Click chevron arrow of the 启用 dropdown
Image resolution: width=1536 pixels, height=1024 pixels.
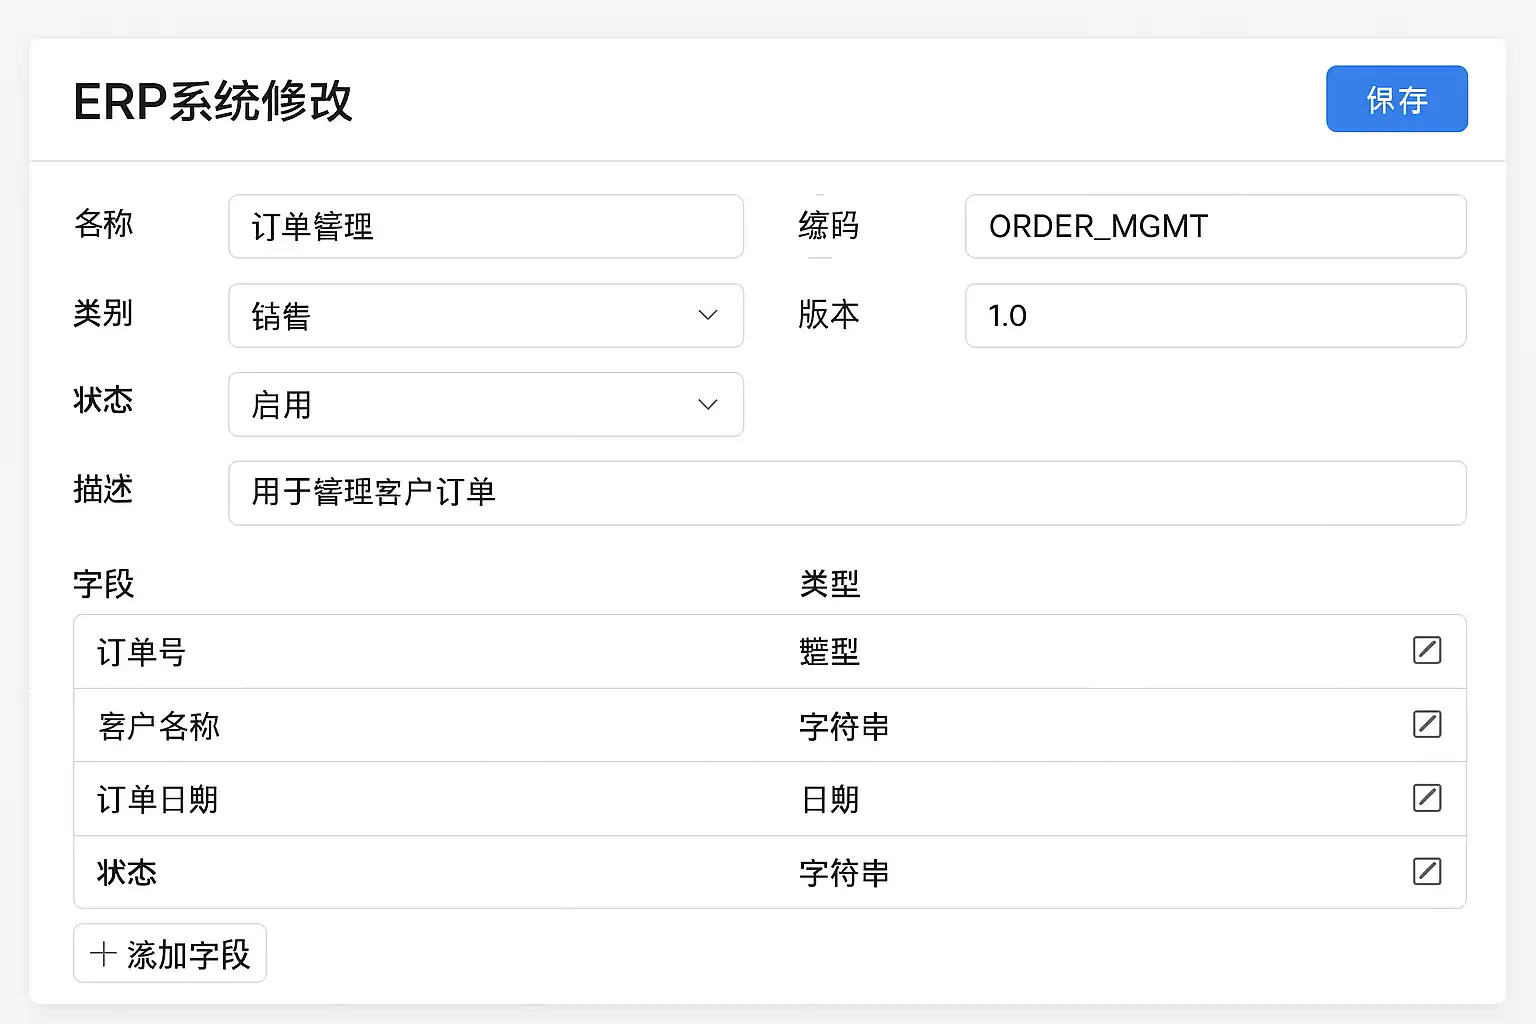tap(708, 404)
